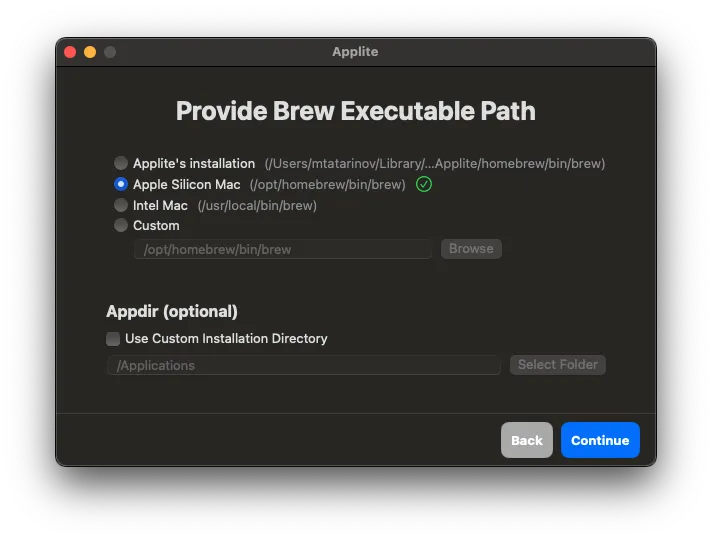
Task: Click the custom brew path text field
Action: (x=282, y=249)
